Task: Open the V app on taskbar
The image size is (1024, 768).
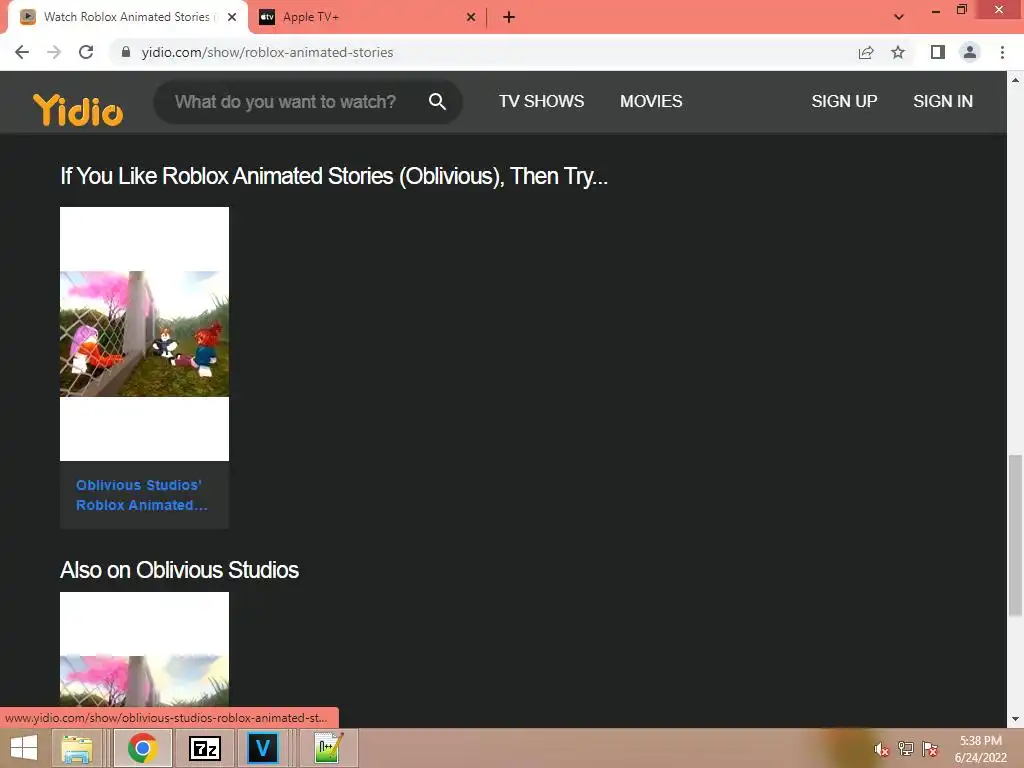Action: (263, 748)
